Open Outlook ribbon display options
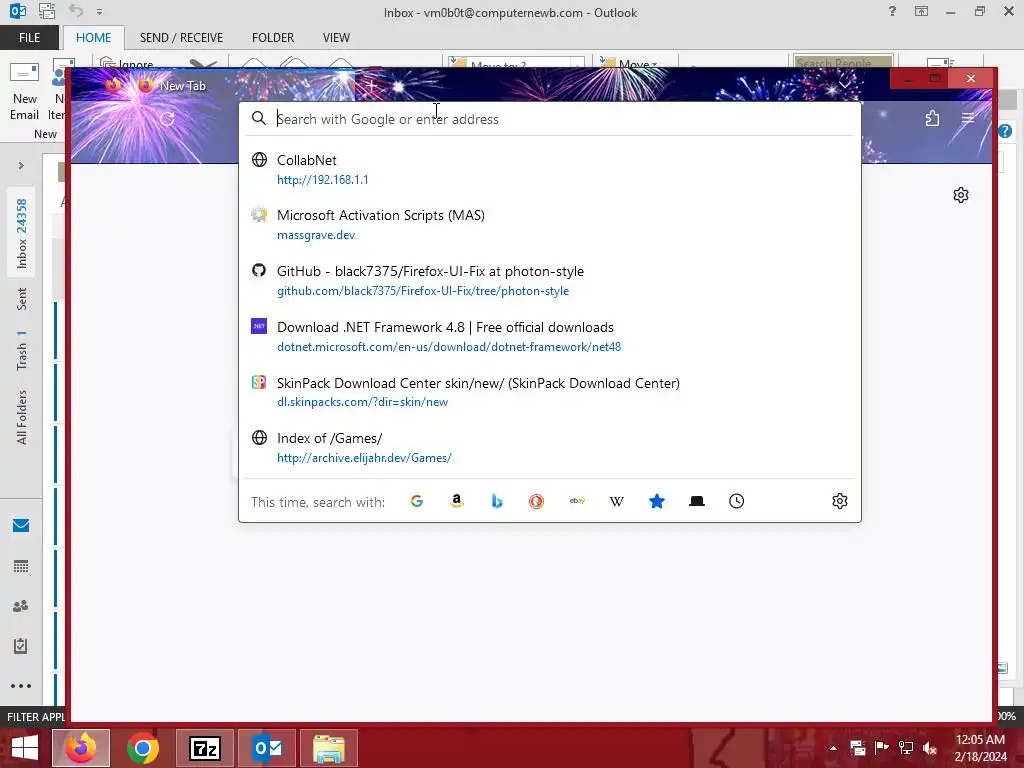Screen dimensions: 1024x768 [921, 11]
